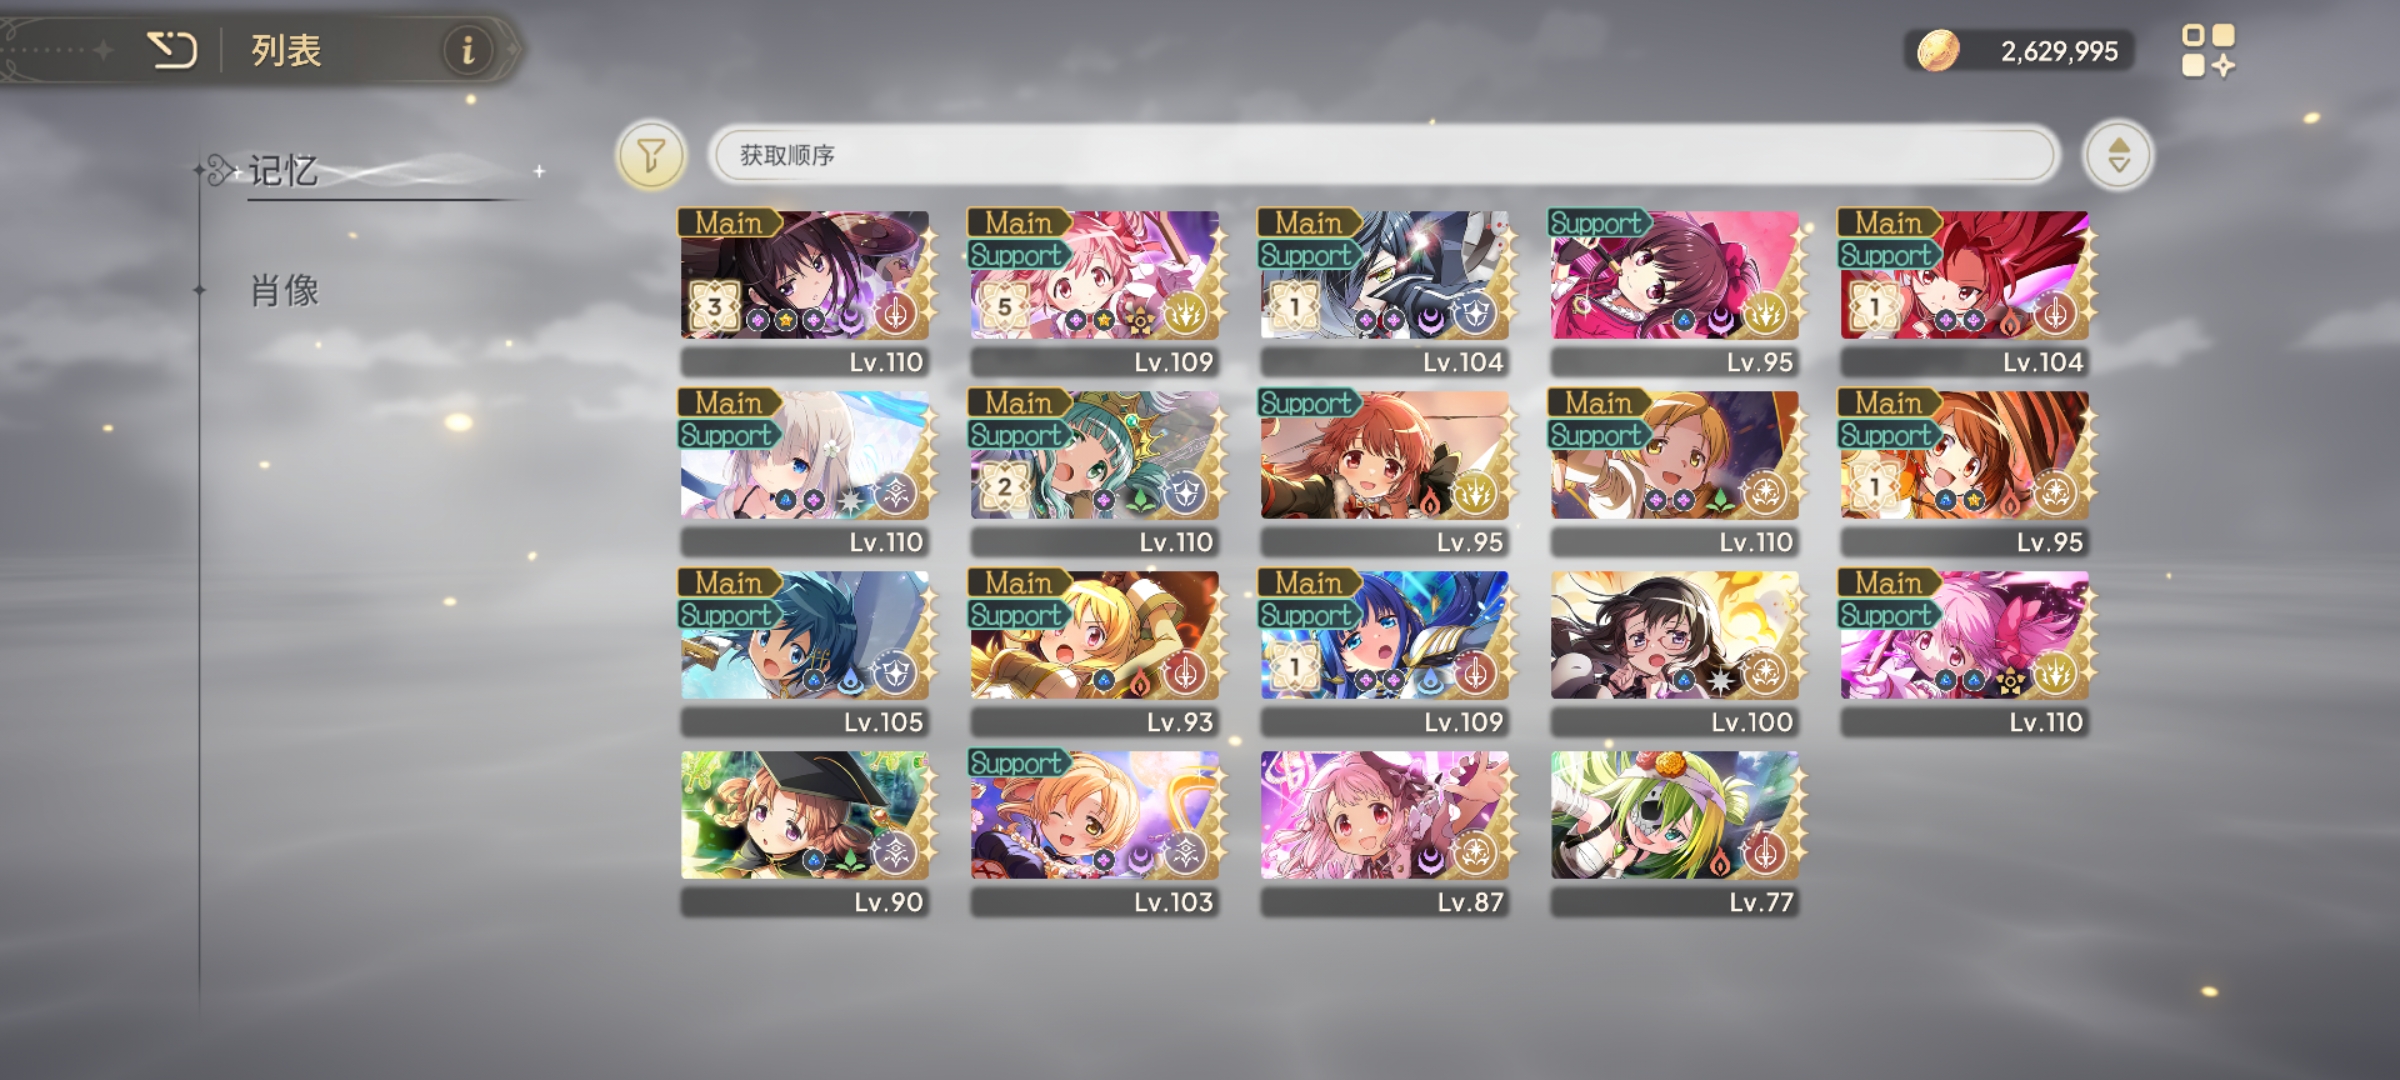Select the Lv.100 glasses girl card
This screenshot has height=1080, width=2400.
1675,652
